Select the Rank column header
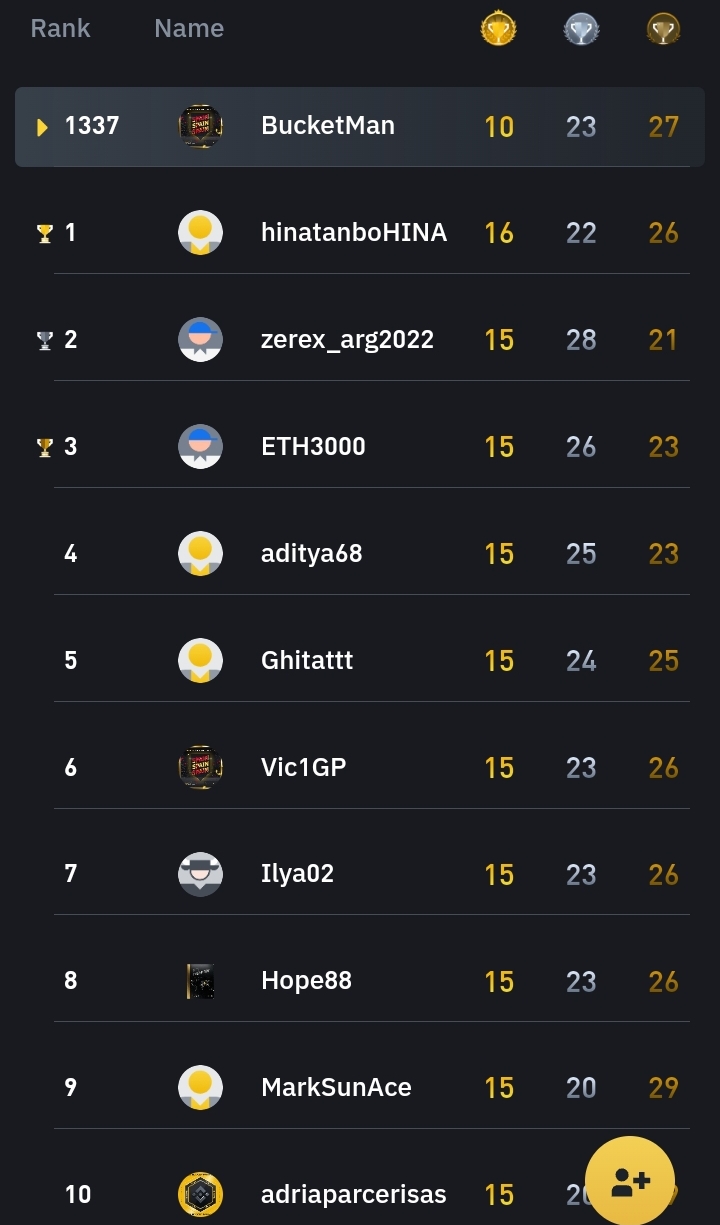Screen dimensions: 720x1225 pos(60,29)
